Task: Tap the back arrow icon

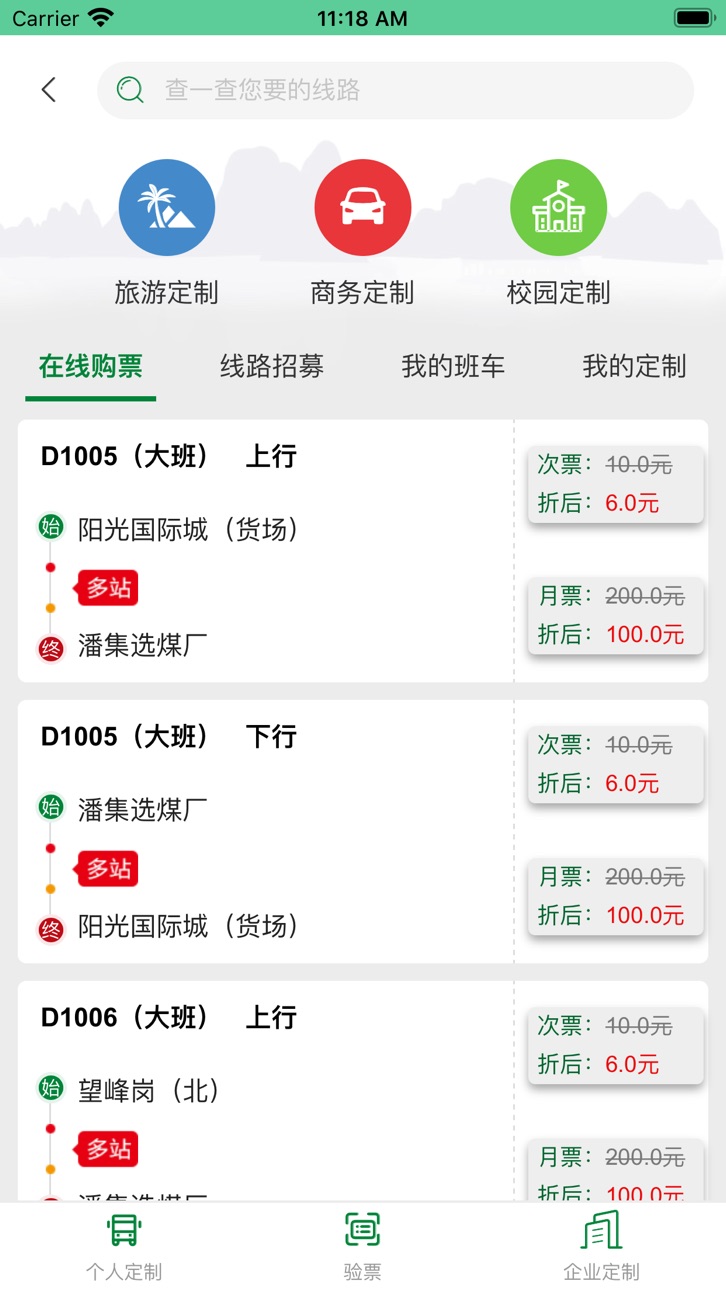Action: 48,90
